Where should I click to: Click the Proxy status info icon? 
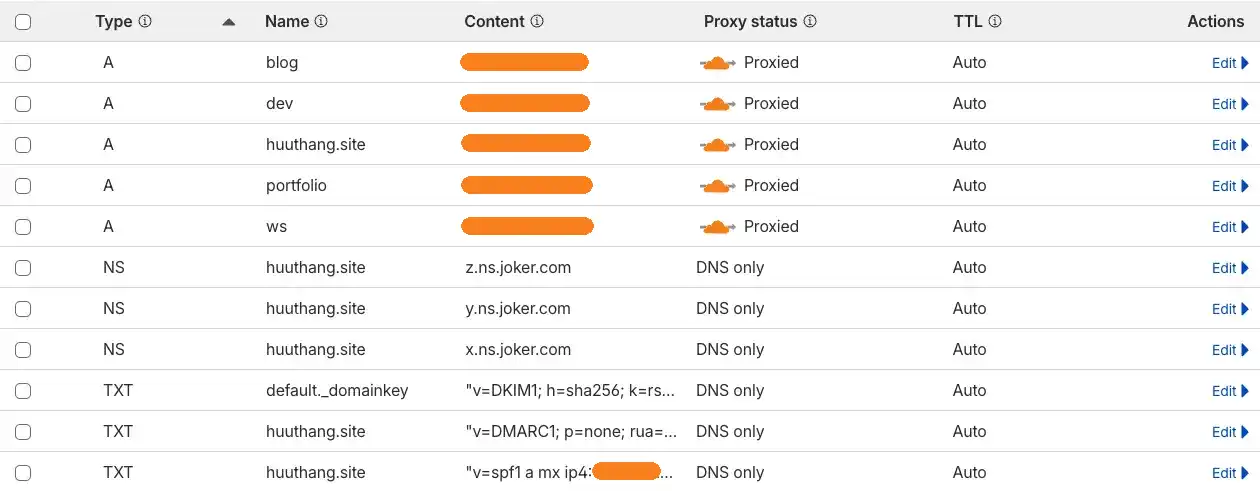pyautogui.click(x=810, y=21)
